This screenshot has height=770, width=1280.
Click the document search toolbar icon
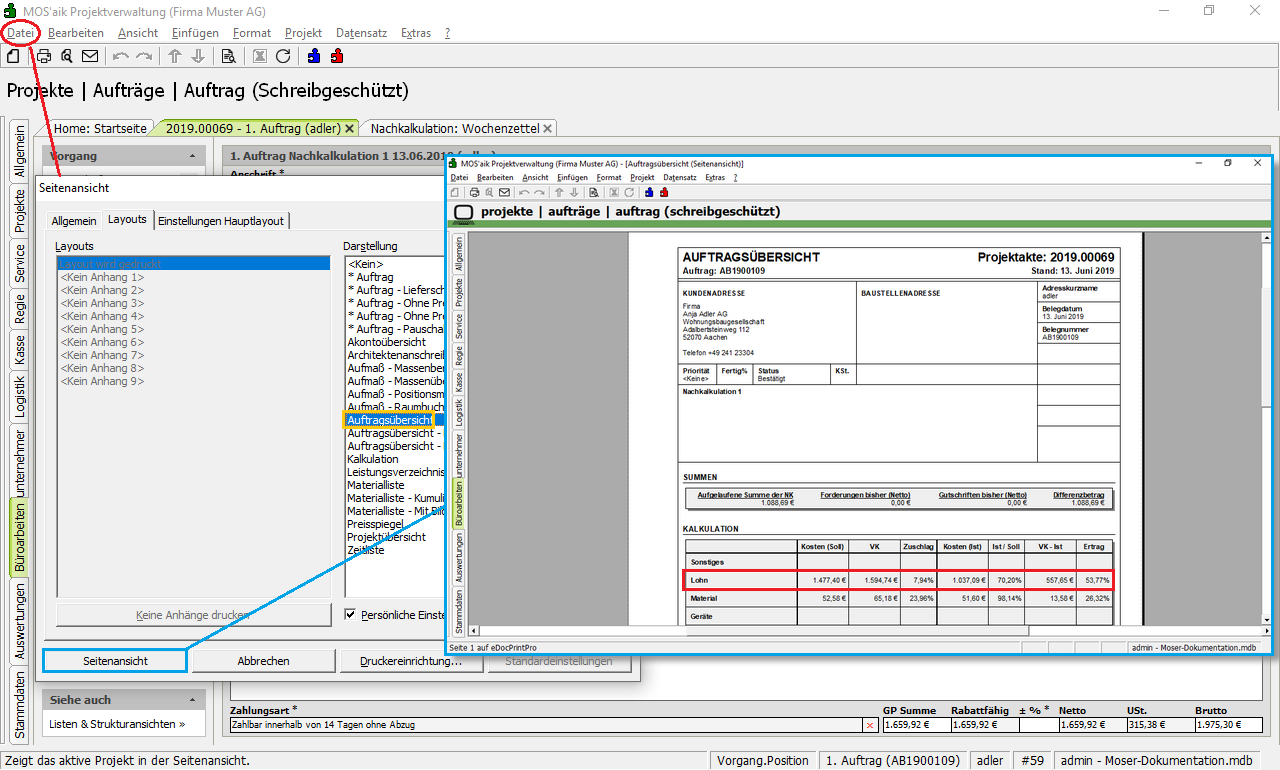point(228,56)
